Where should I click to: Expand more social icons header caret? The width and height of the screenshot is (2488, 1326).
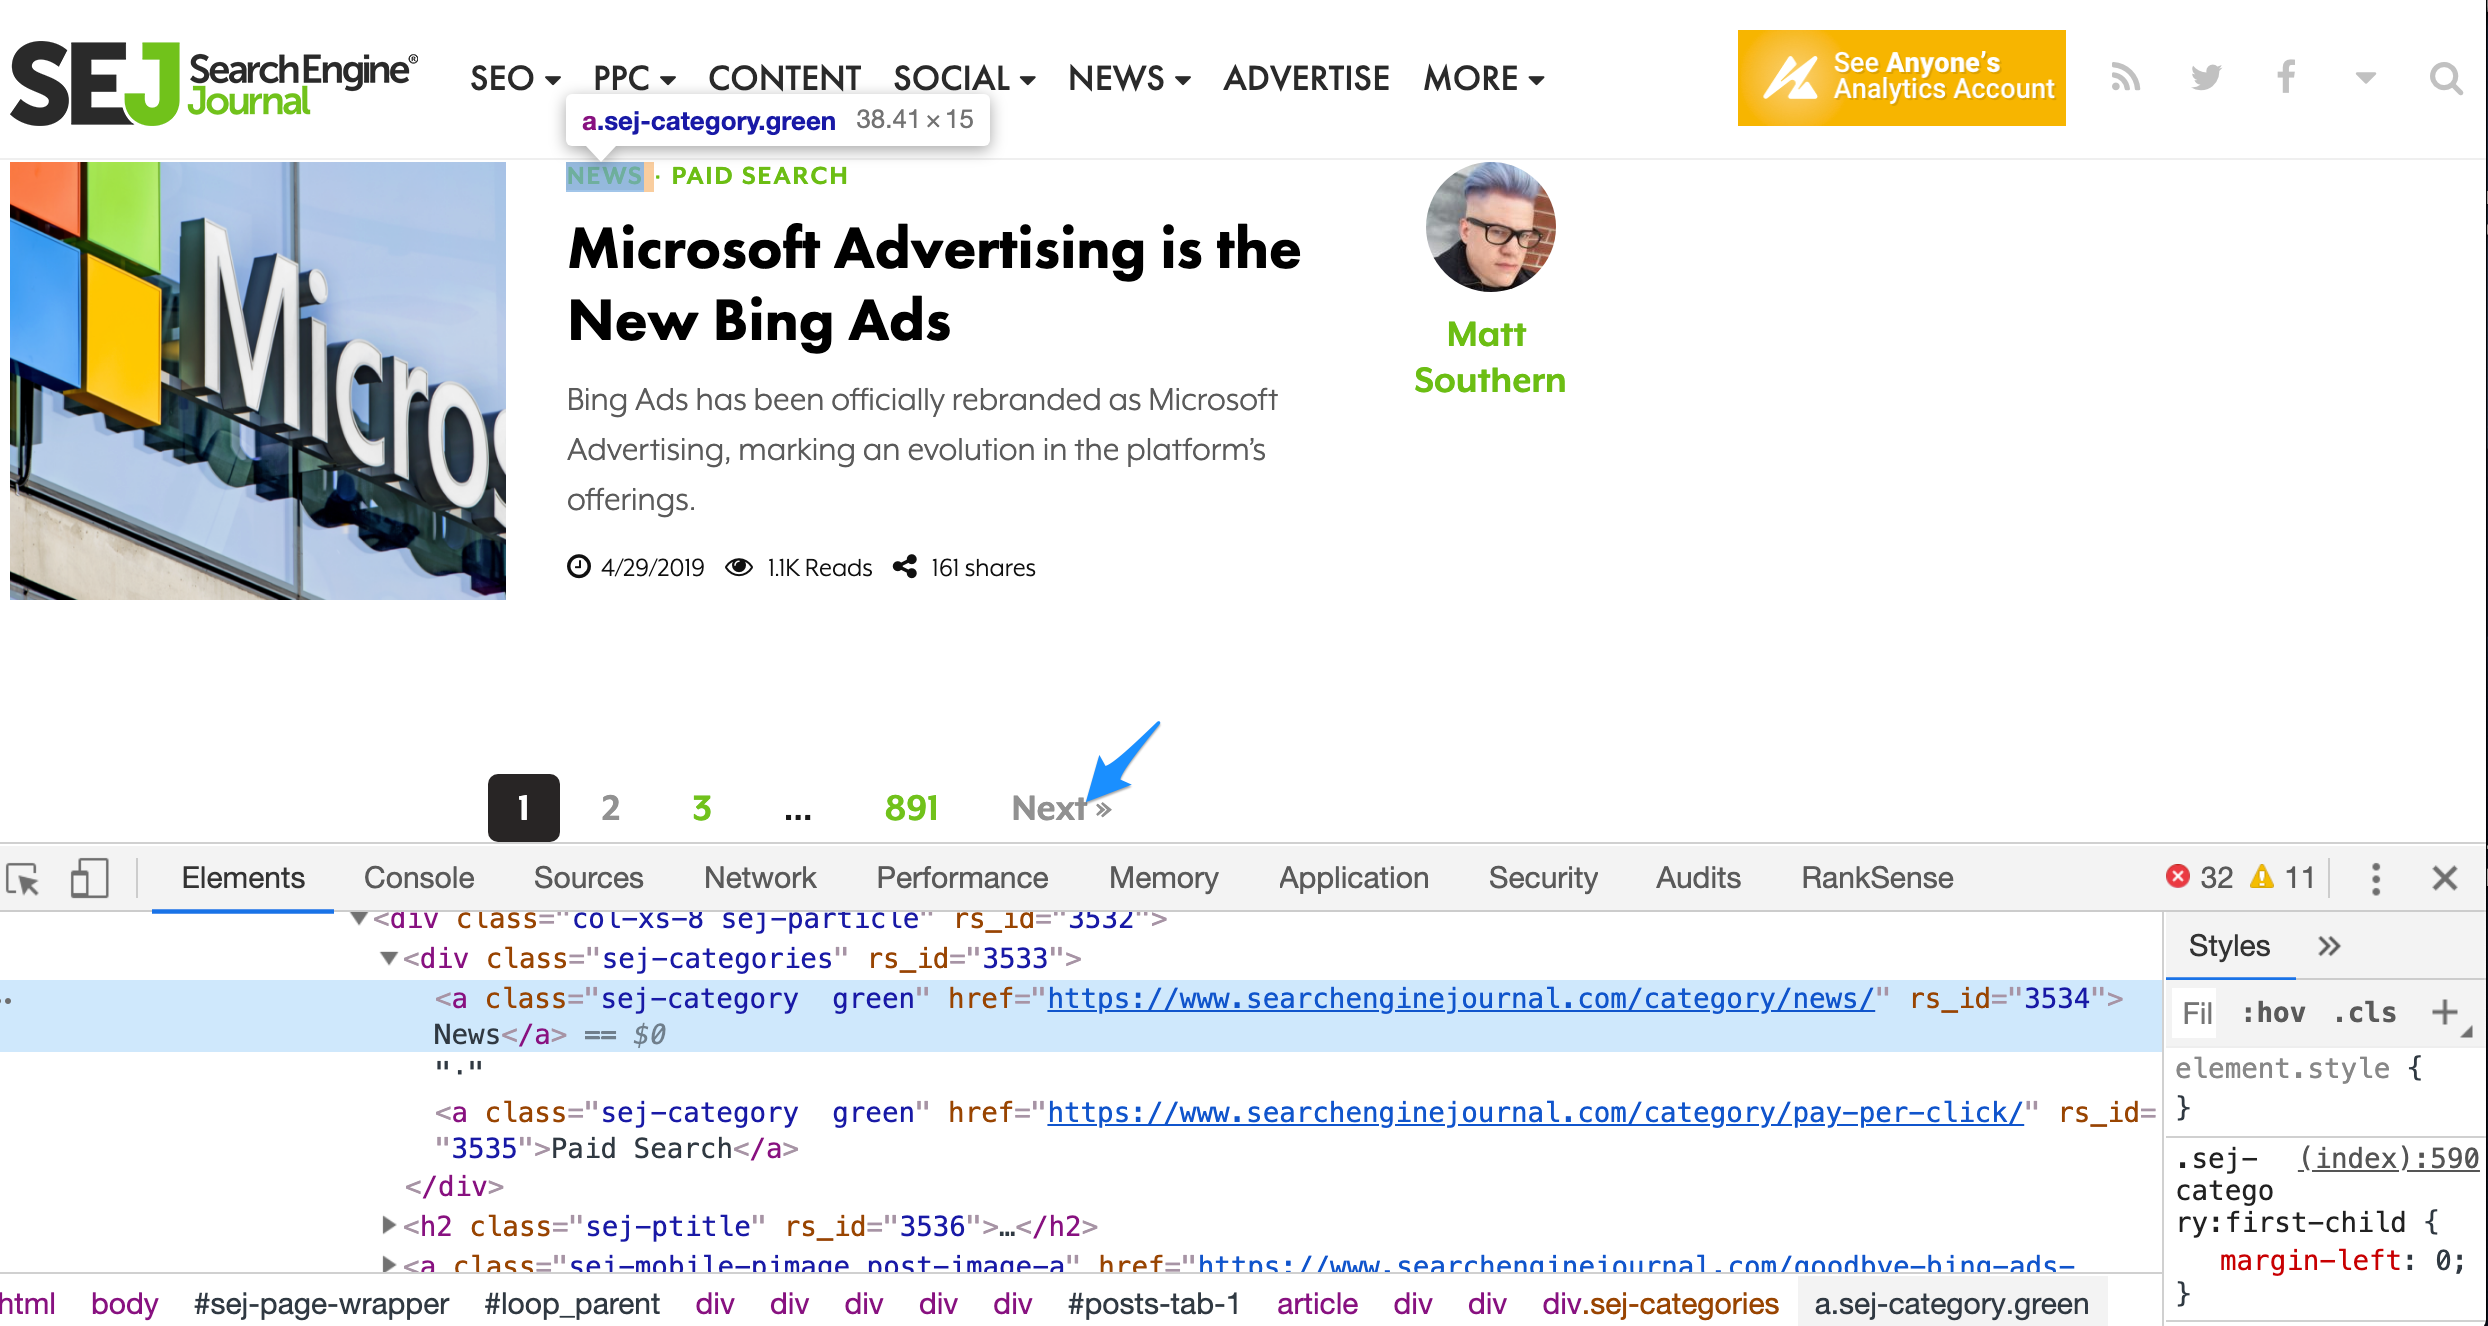(x=2365, y=78)
